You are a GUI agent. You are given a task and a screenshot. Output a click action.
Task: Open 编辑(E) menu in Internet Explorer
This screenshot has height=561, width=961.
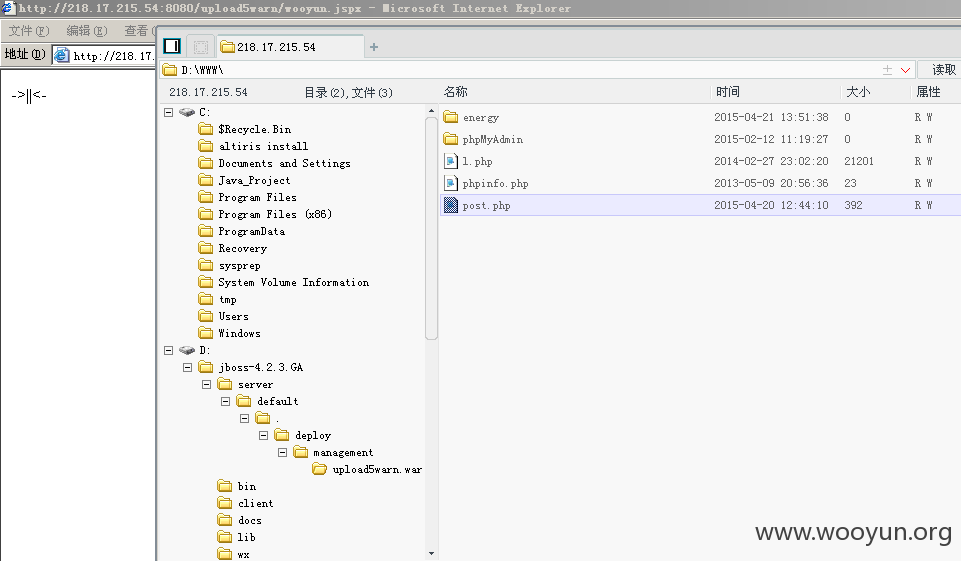(87, 31)
